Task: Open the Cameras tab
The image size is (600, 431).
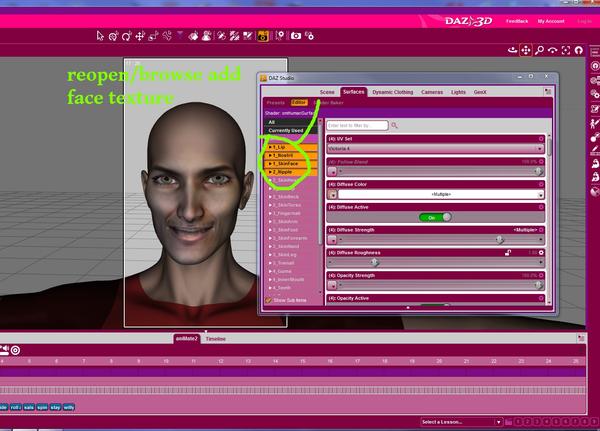Action: pyautogui.click(x=432, y=92)
